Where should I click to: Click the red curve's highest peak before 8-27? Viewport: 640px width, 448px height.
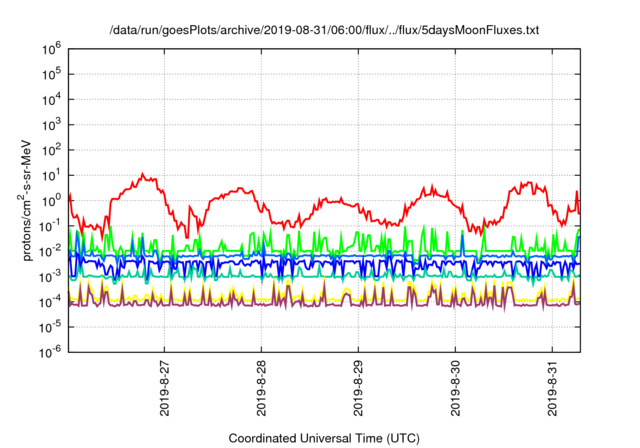pyautogui.click(x=142, y=174)
